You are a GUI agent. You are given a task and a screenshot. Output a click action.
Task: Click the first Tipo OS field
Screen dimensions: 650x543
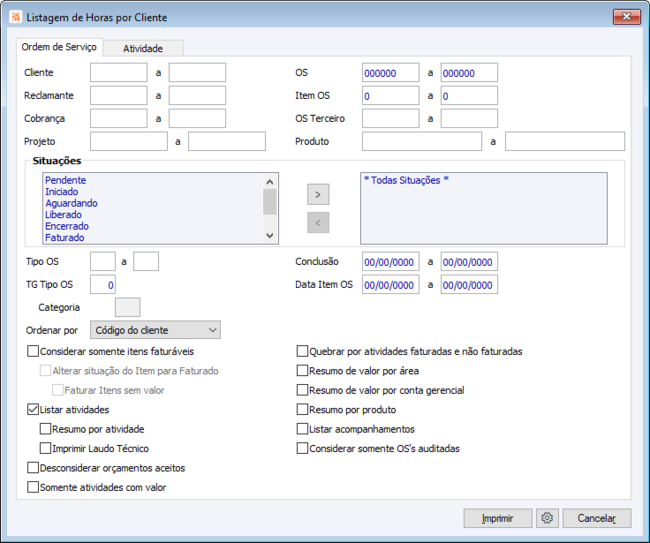coord(103,262)
